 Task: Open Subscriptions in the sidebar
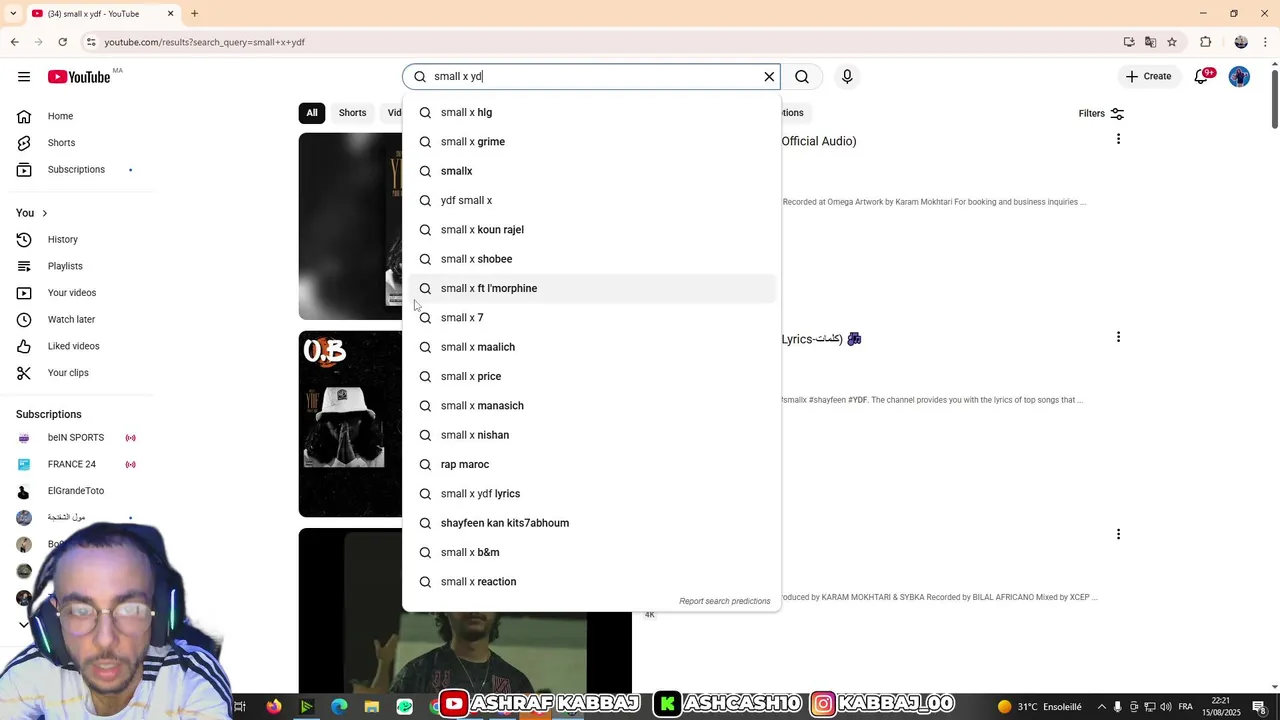coord(76,170)
